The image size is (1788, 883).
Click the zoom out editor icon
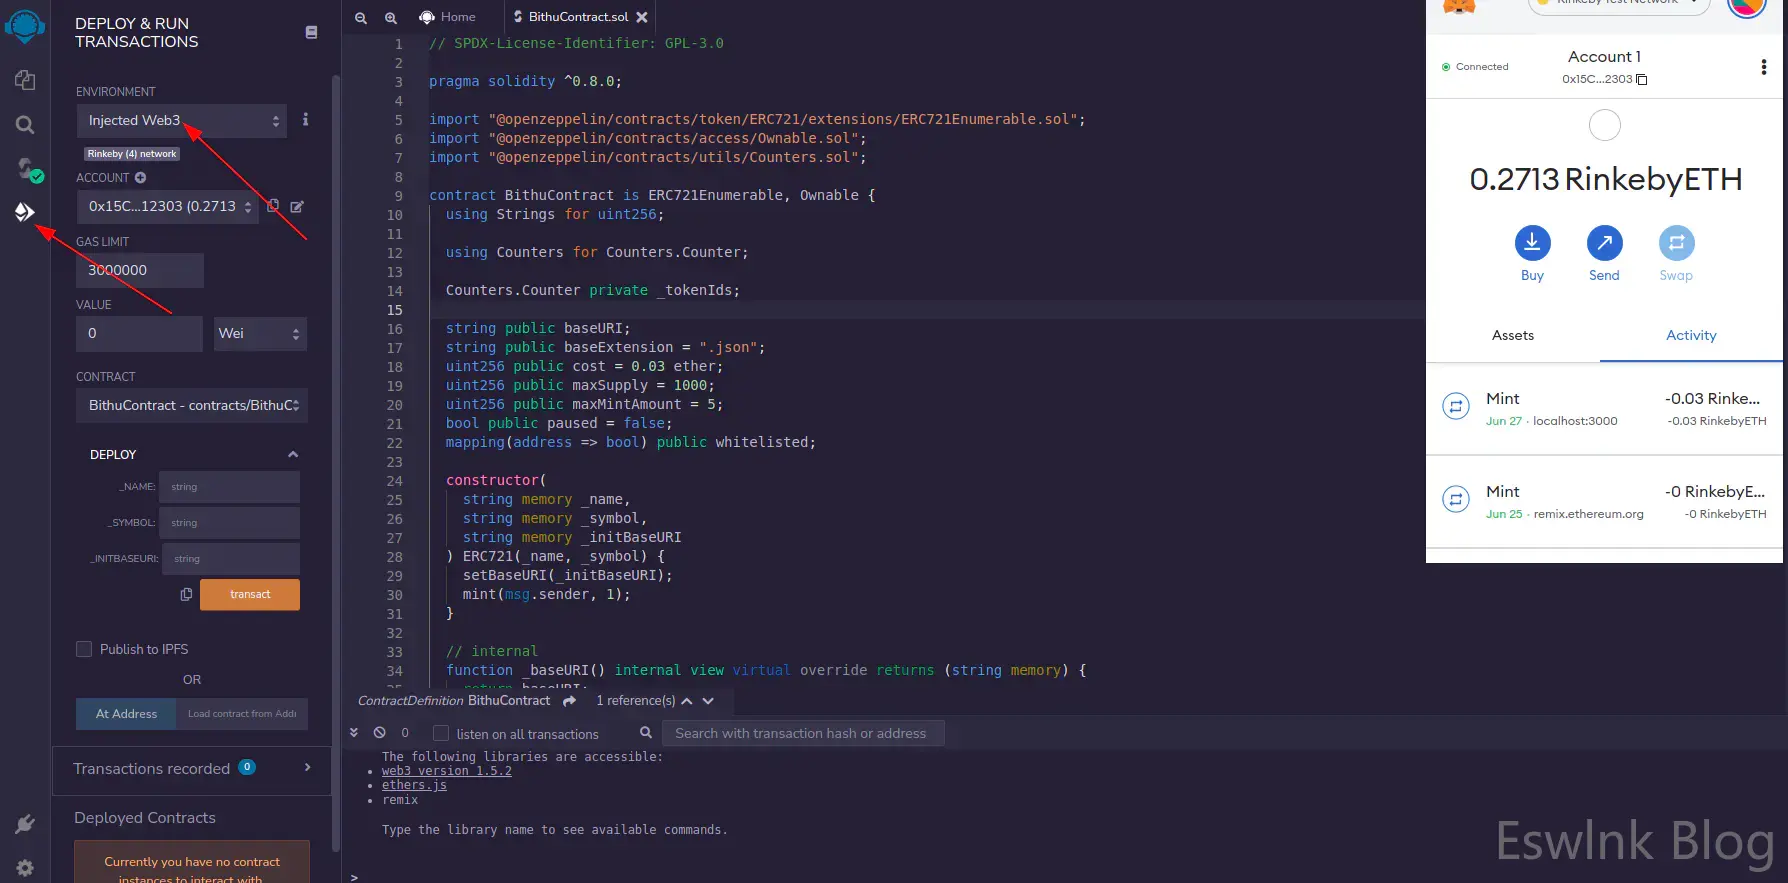click(x=361, y=17)
